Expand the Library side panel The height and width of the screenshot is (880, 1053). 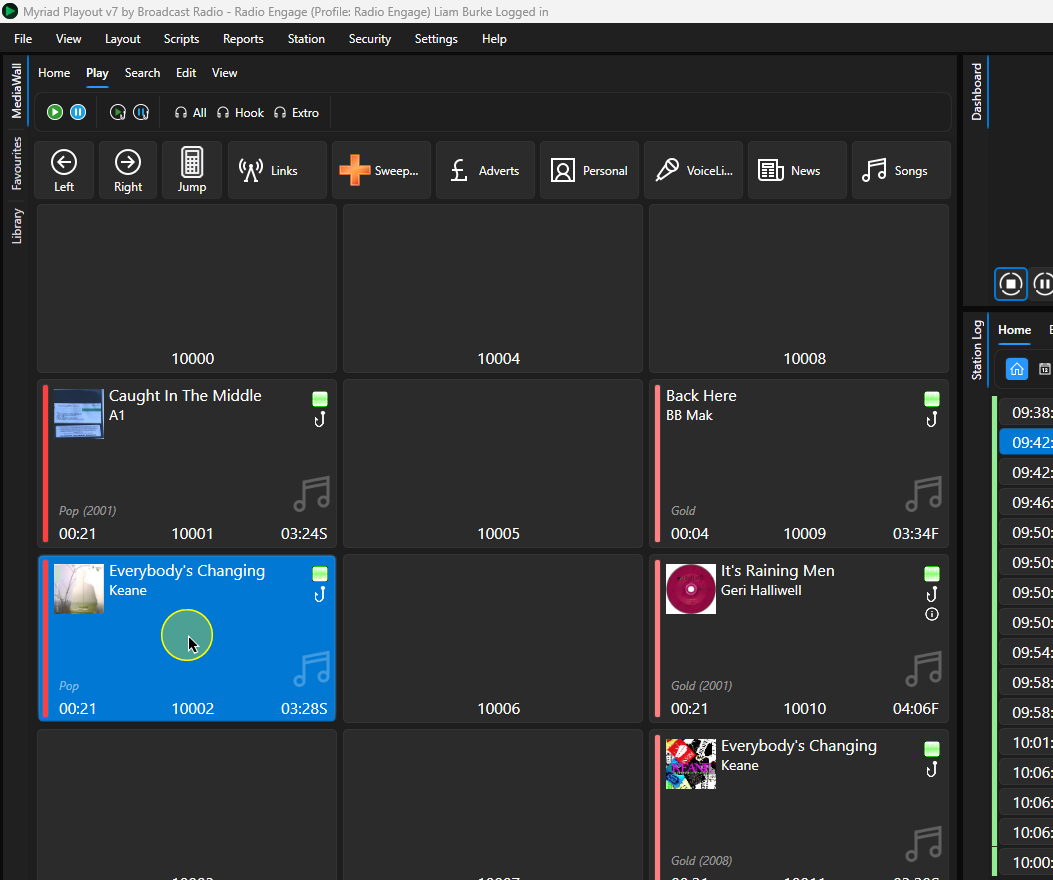(x=17, y=226)
